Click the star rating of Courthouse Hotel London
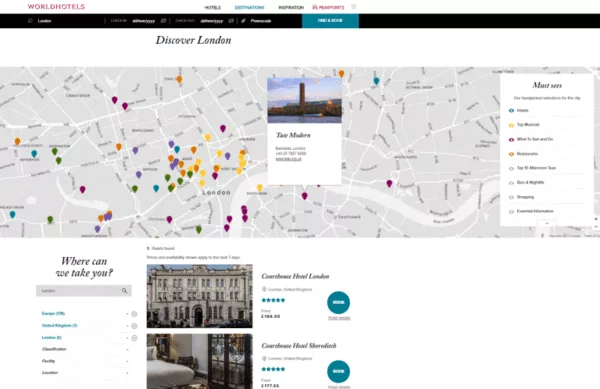 coord(273,300)
